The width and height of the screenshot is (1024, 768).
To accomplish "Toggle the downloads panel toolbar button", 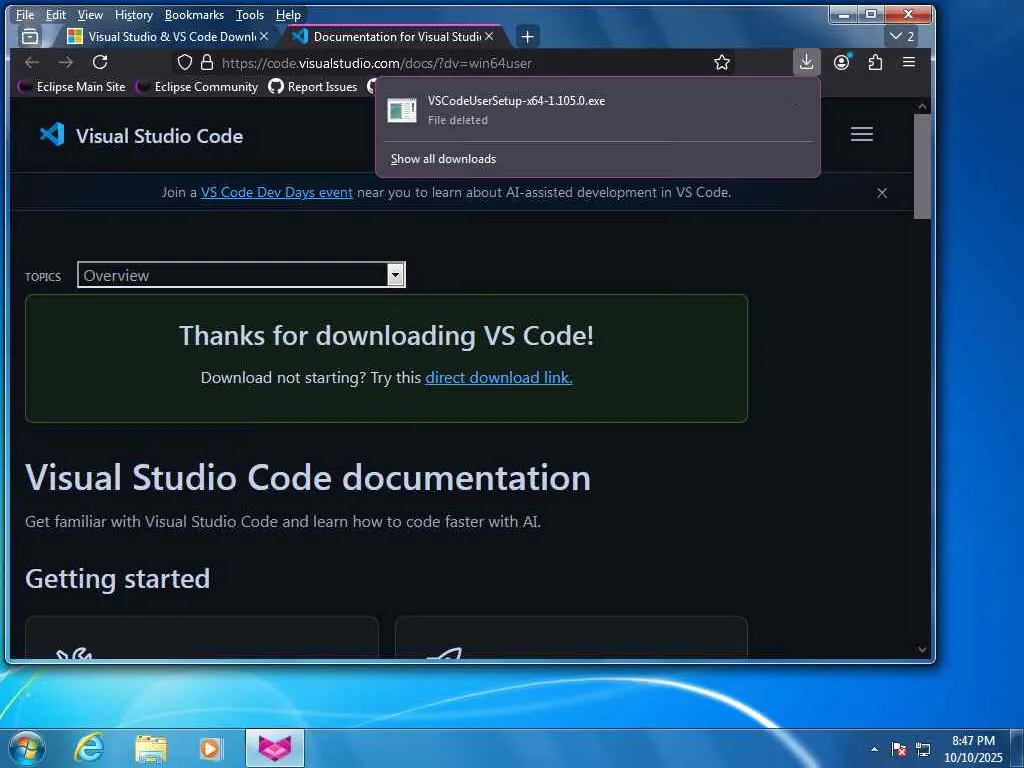I will coord(807,62).
